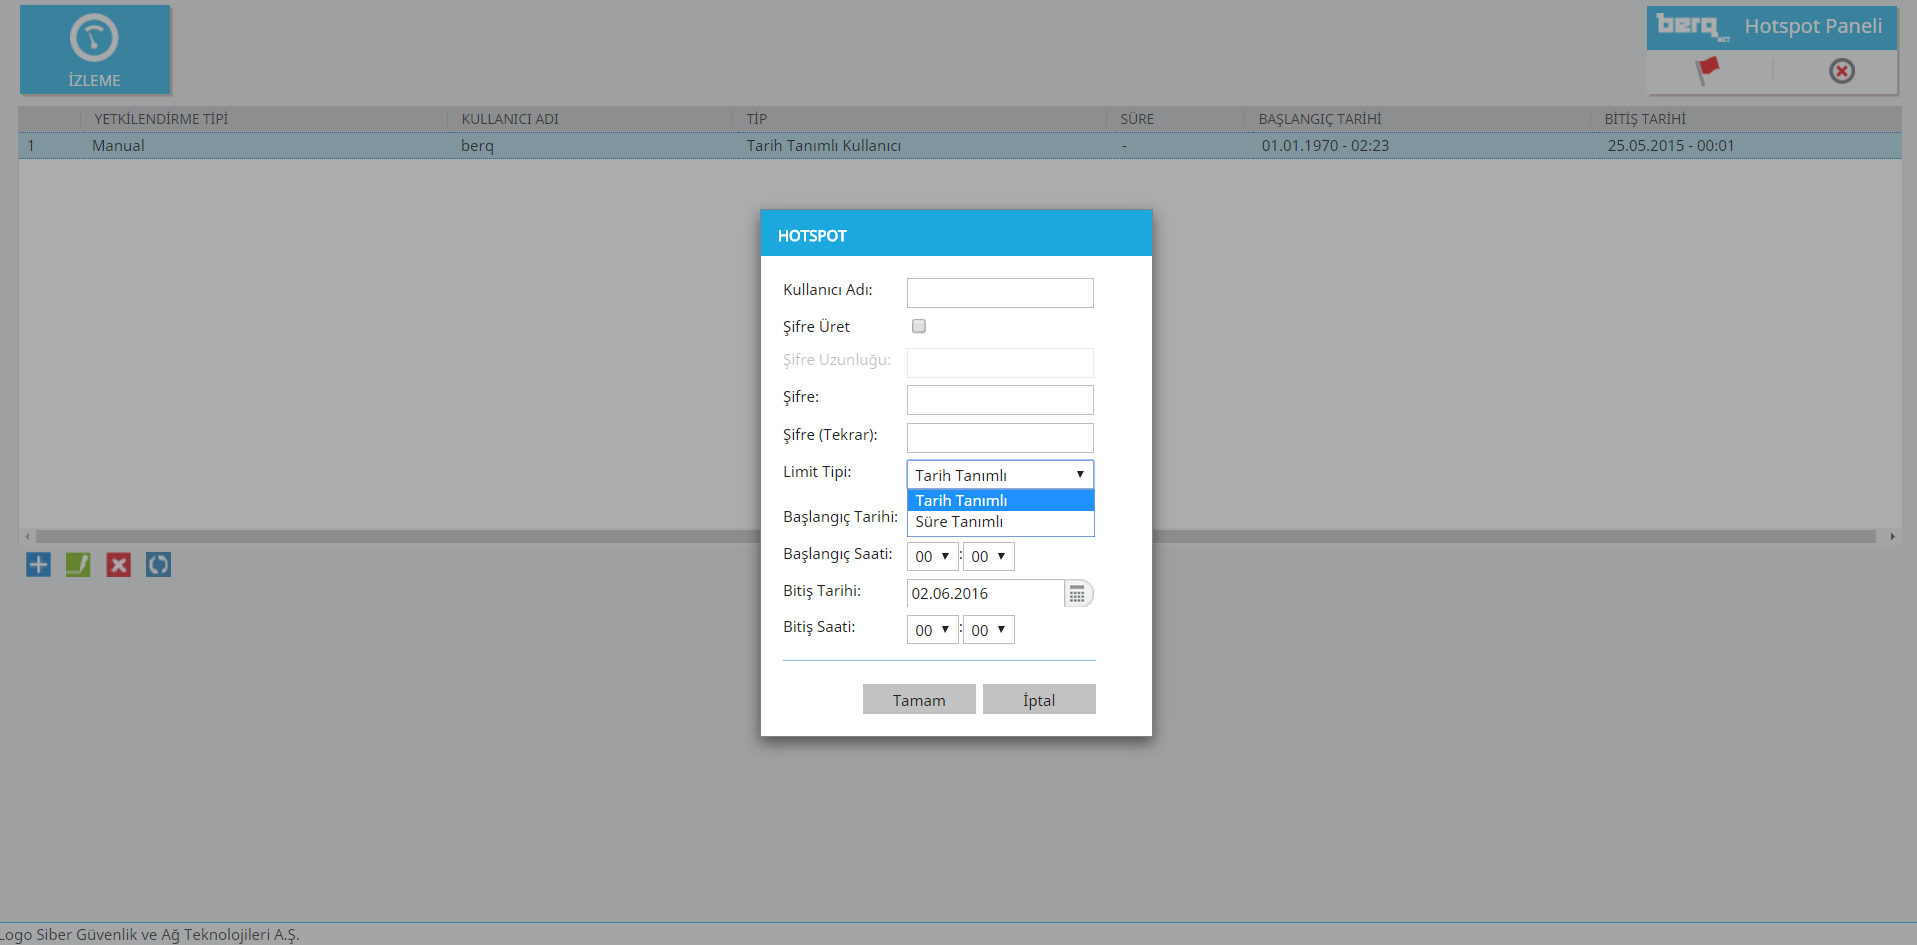Click horizontal scrollbar right arrow
The height and width of the screenshot is (945, 1917).
click(1892, 537)
